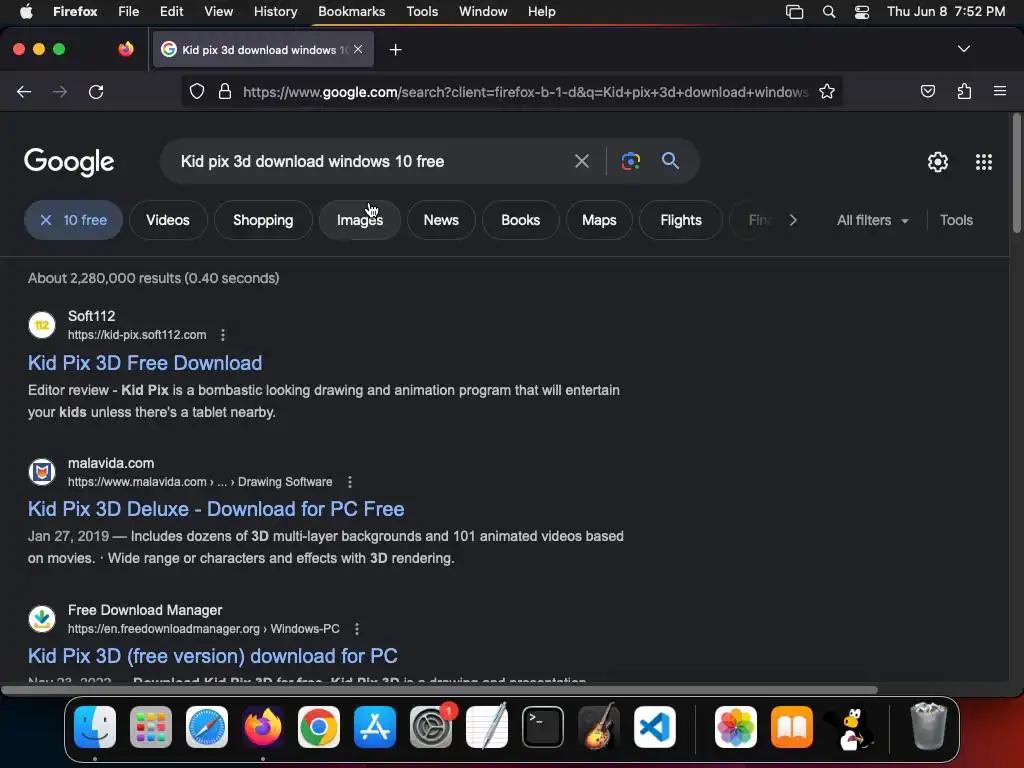
Task: Open Terminal from the Dock
Action: click(543, 727)
